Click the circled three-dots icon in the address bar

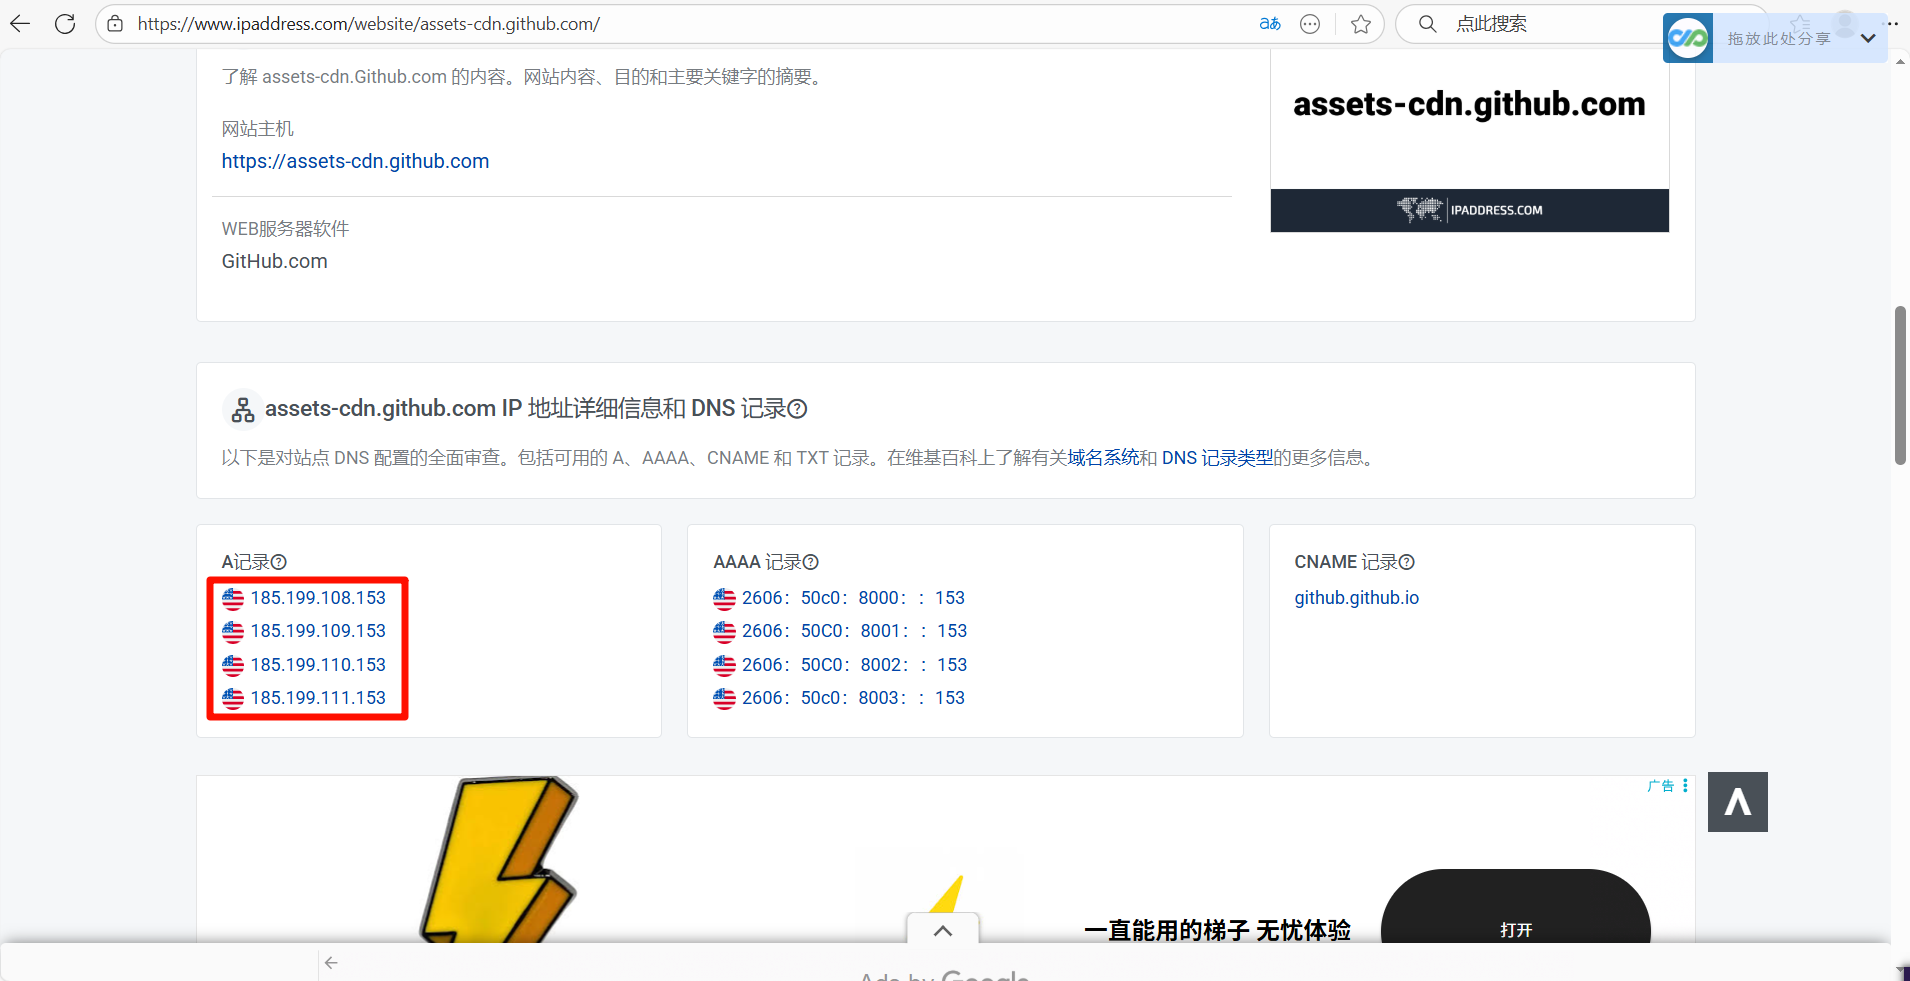(1310, 24)
